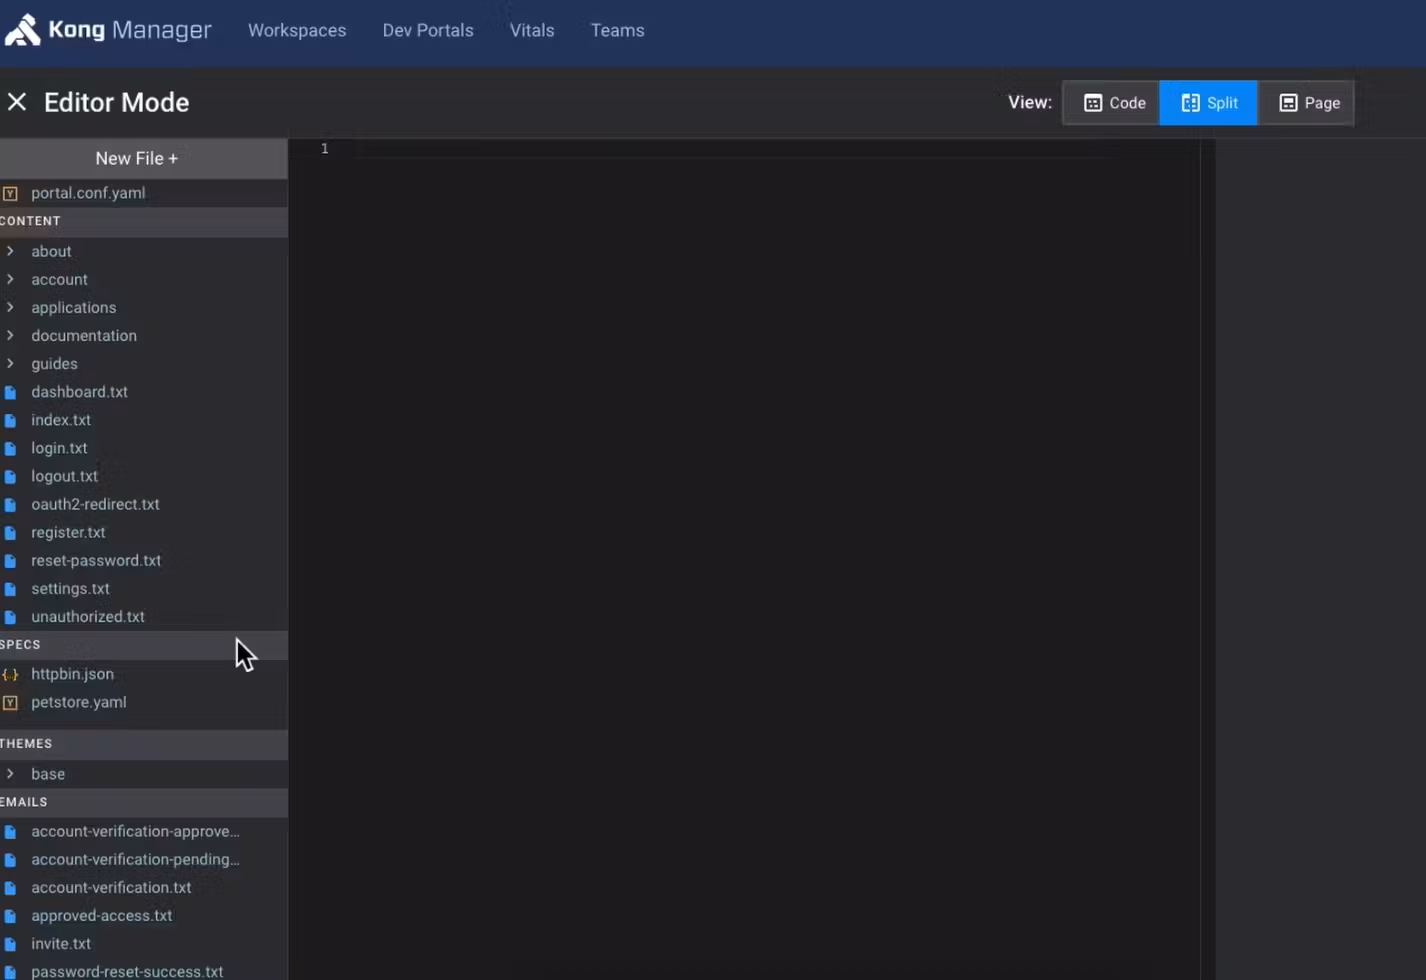This screenshot has width=1426, height=980.
Task: Switch the view to Code mode
Action: (1114, 103)
